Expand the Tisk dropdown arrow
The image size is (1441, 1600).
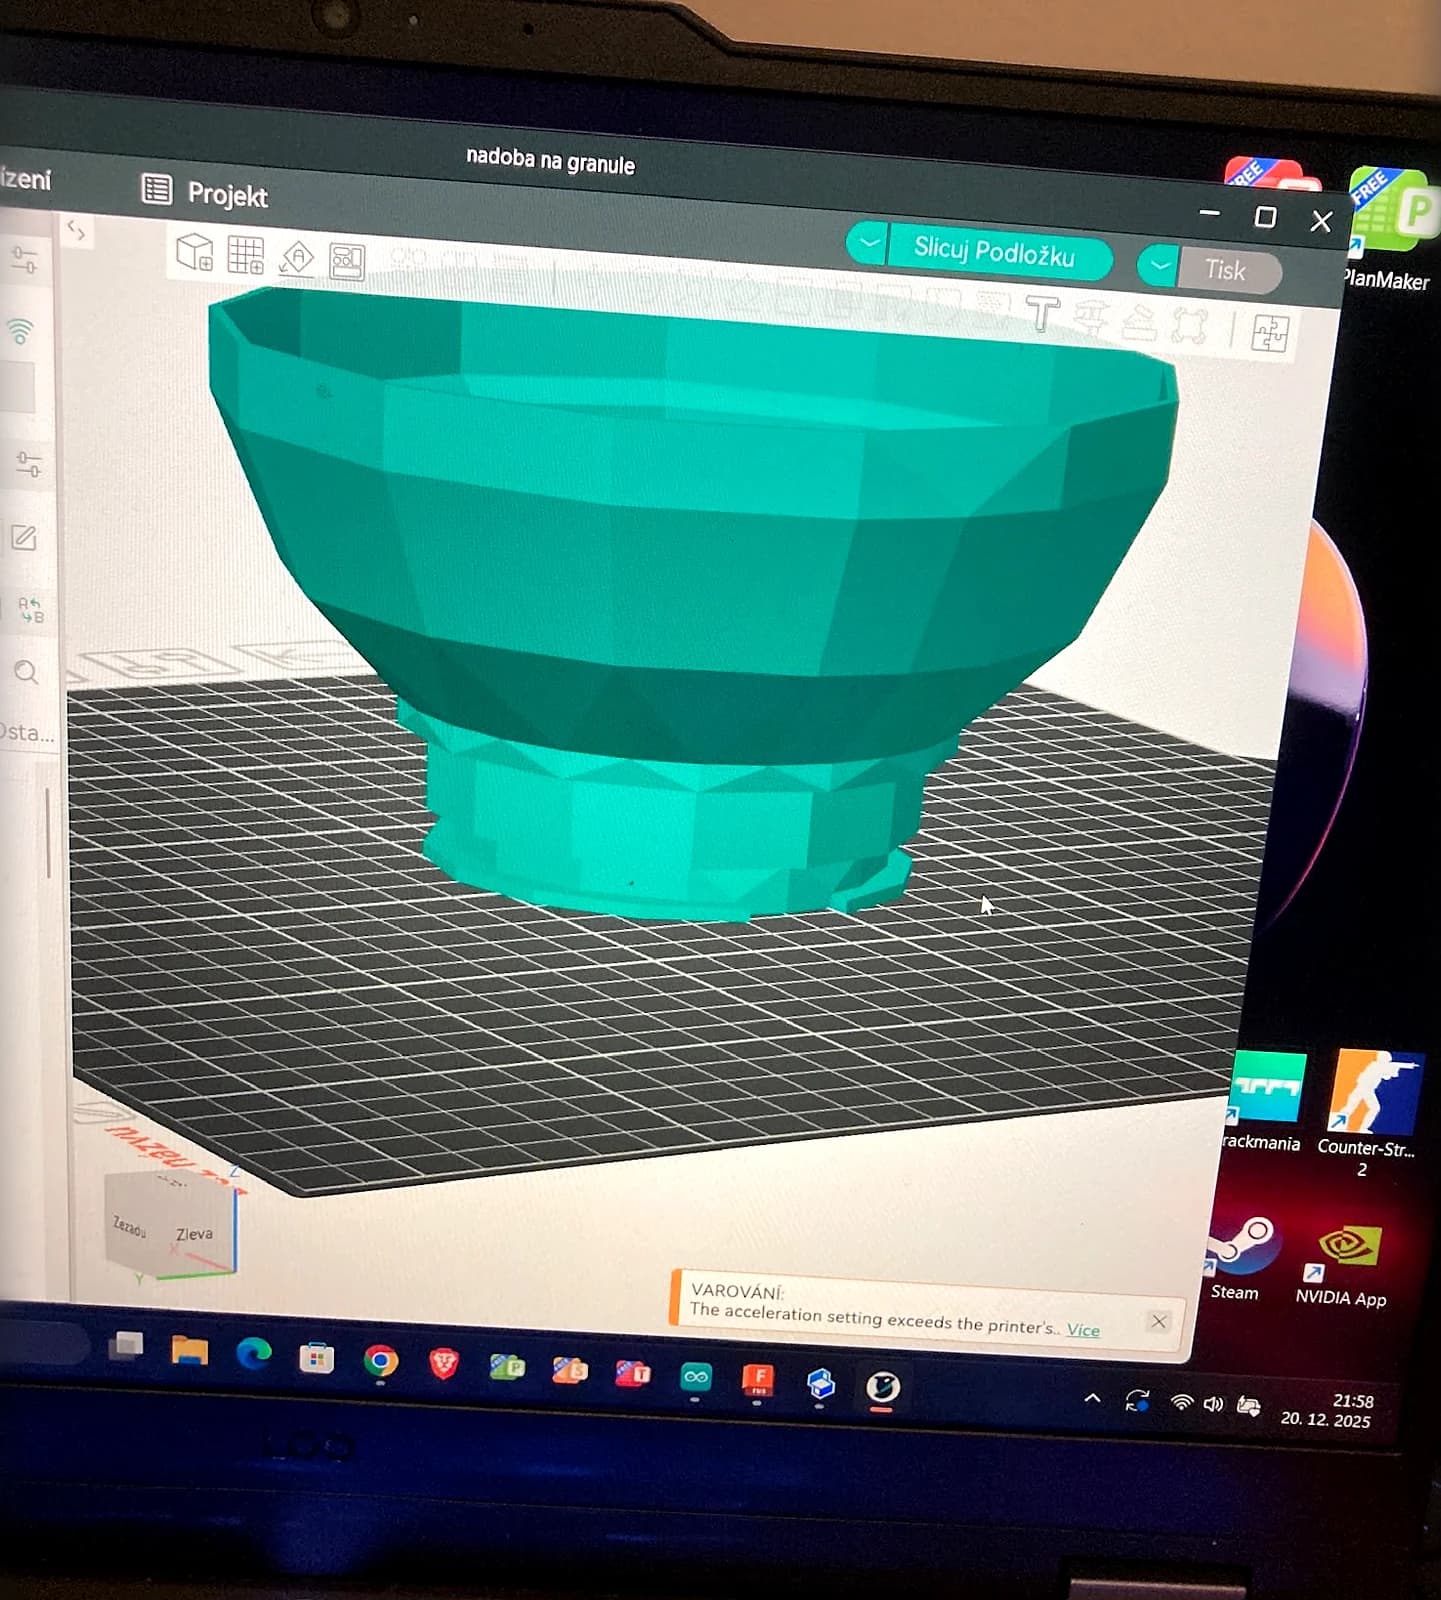1158,265
